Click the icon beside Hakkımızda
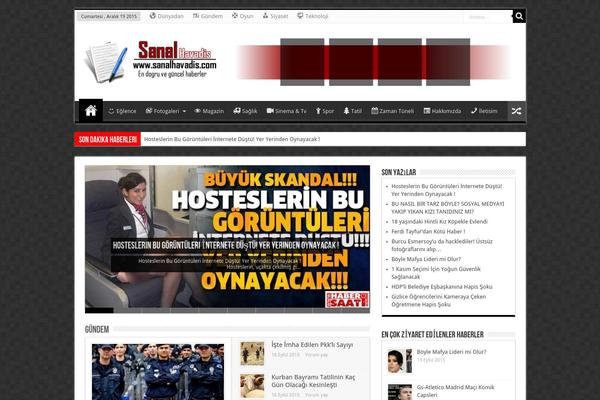The height and width of the screenshot is (400, 600). point(427,111)
